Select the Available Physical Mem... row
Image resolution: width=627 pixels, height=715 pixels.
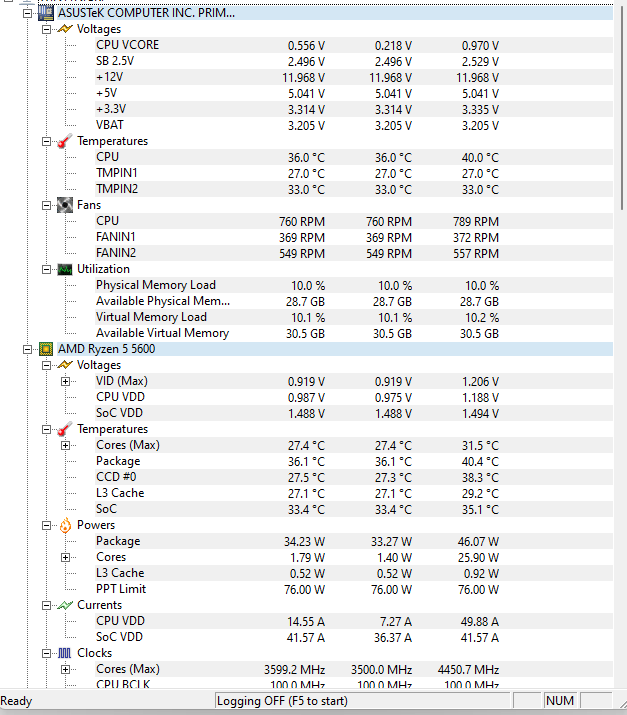coord(353,301)
